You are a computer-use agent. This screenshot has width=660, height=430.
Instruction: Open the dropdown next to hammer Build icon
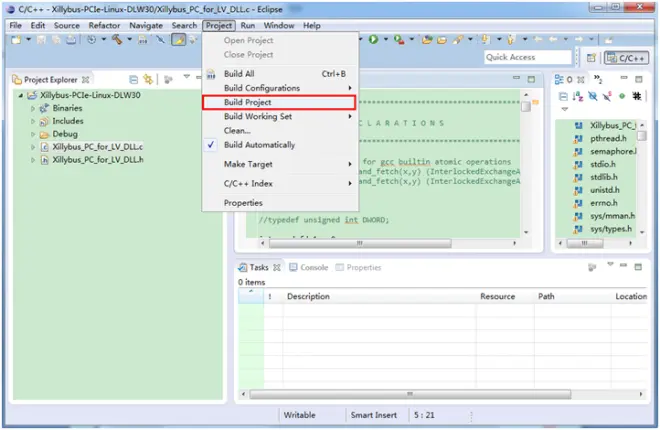click(129, 40)
